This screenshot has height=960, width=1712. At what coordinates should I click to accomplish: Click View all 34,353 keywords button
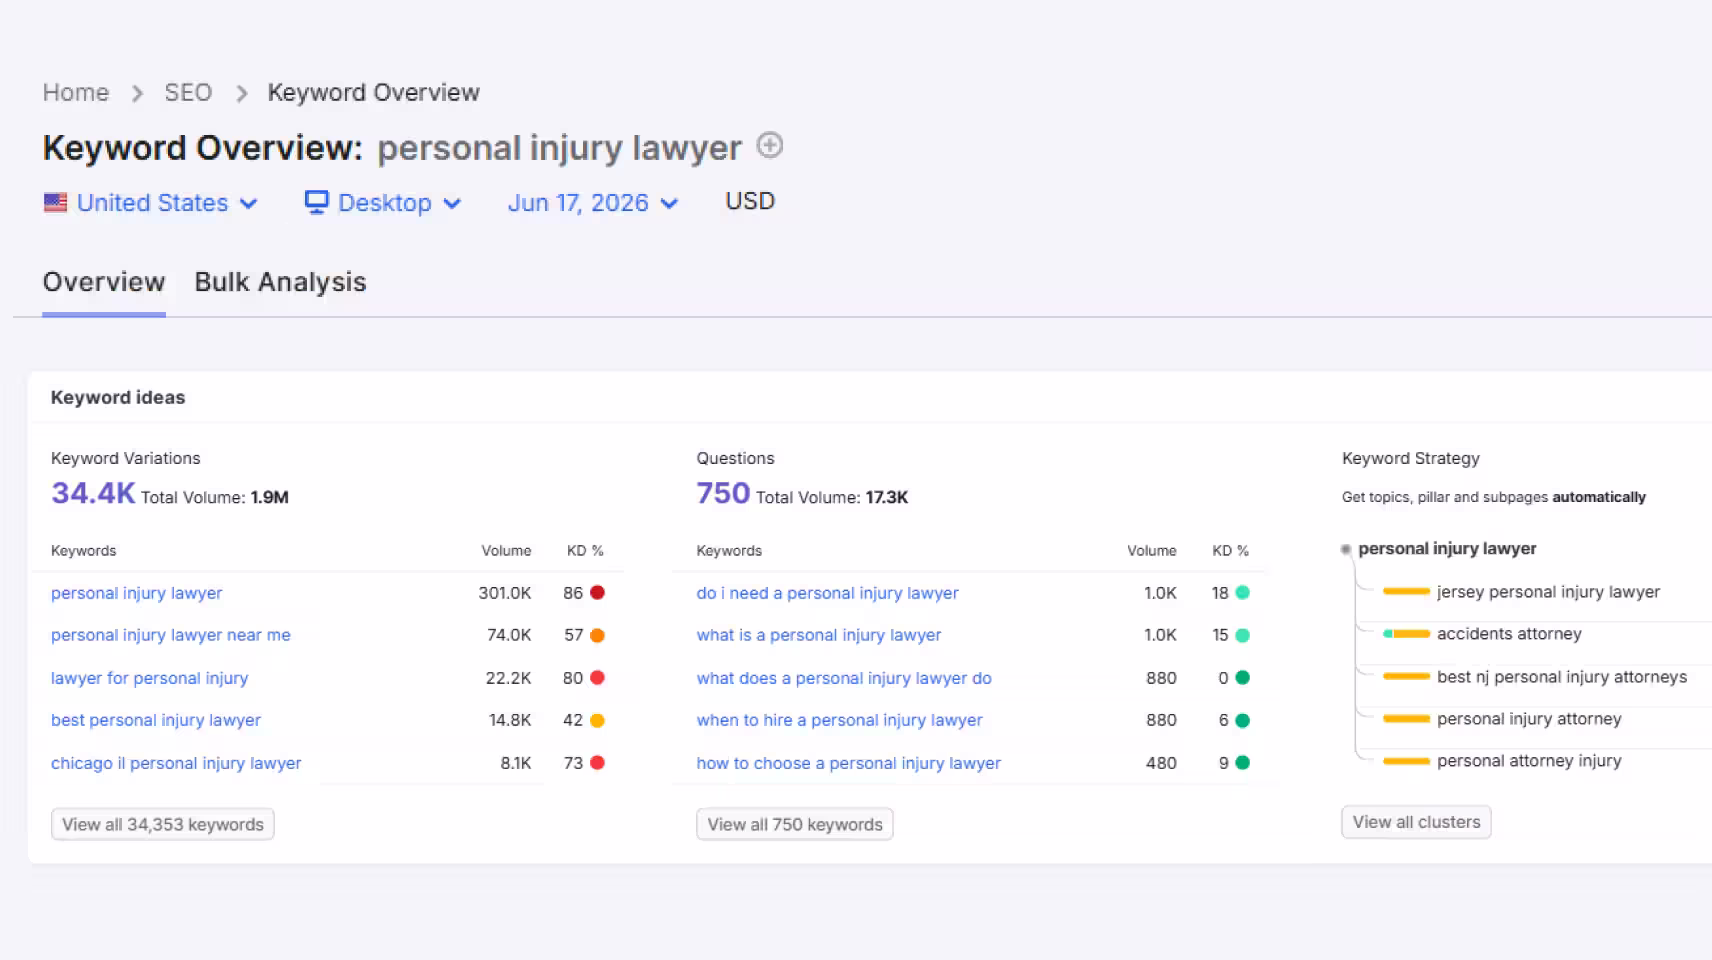point(163,824)
